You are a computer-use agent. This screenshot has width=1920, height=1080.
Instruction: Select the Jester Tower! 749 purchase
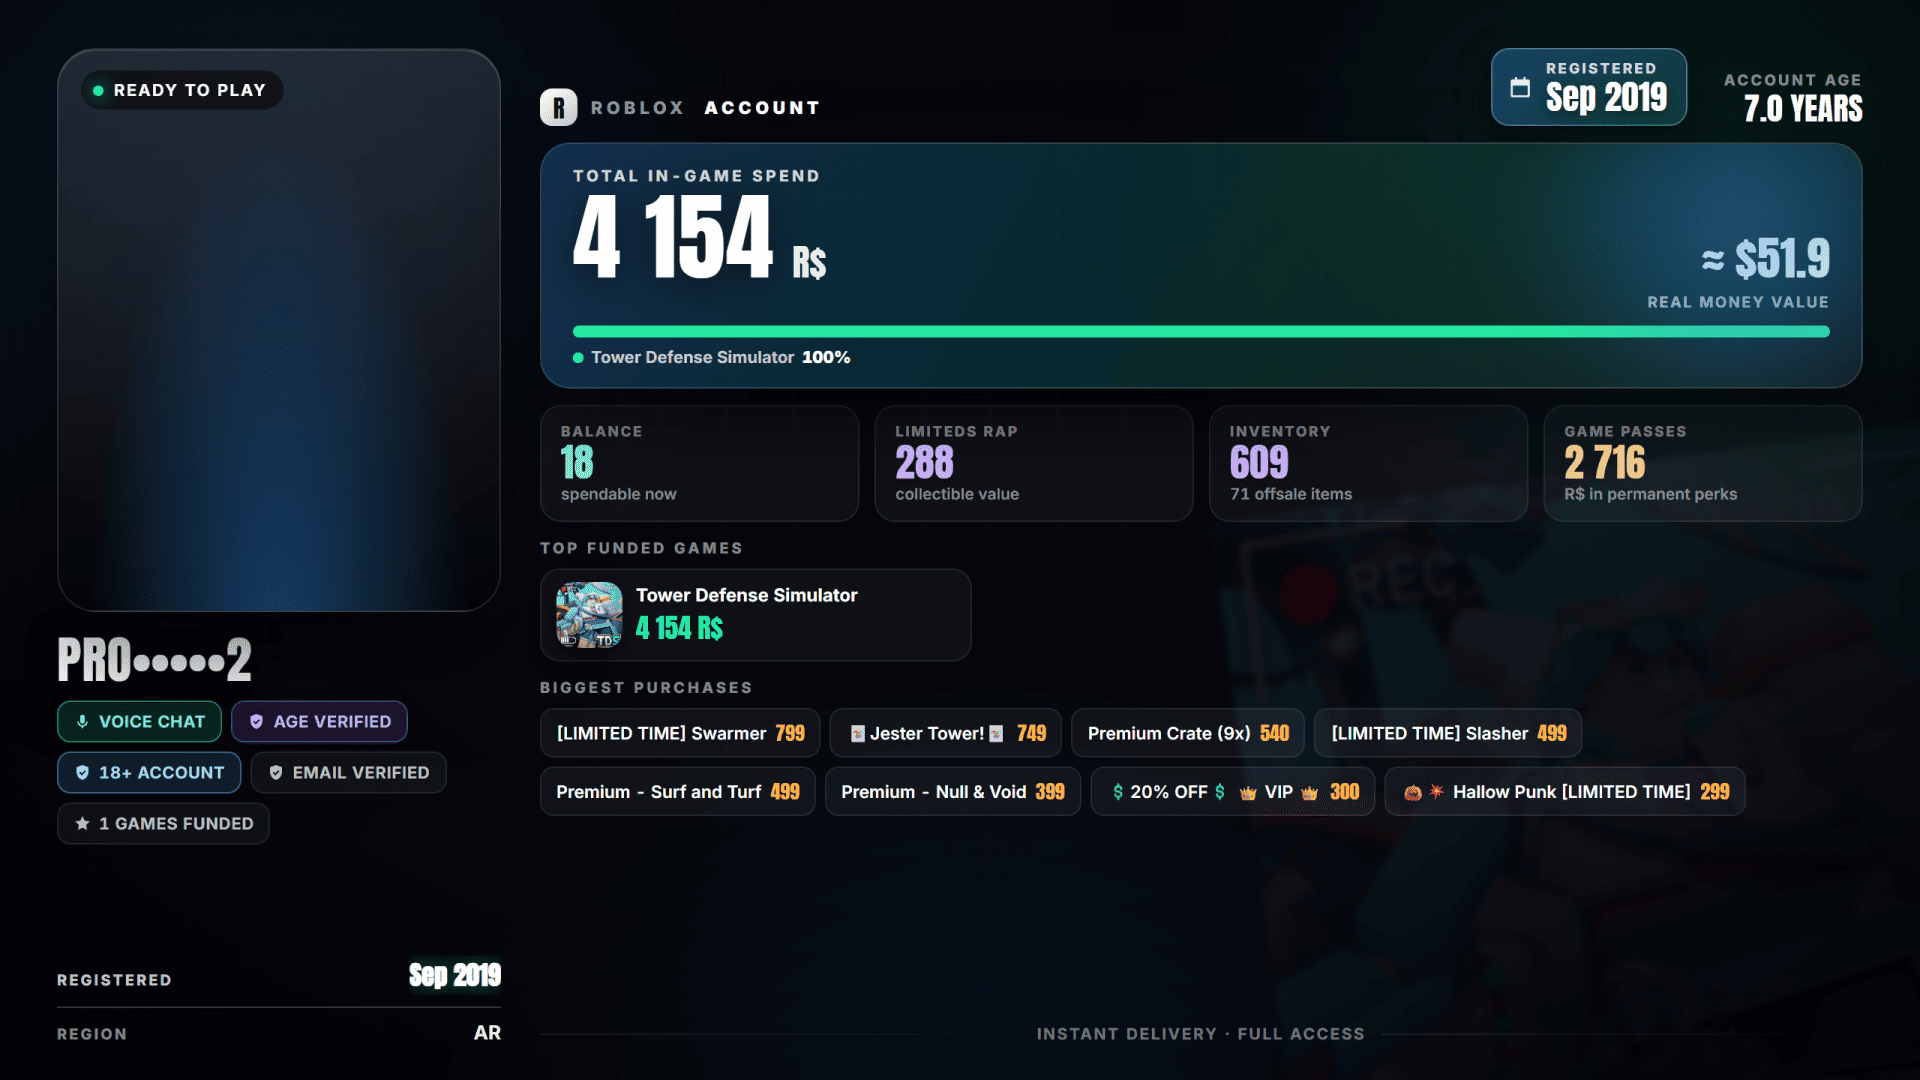[946, 733]
